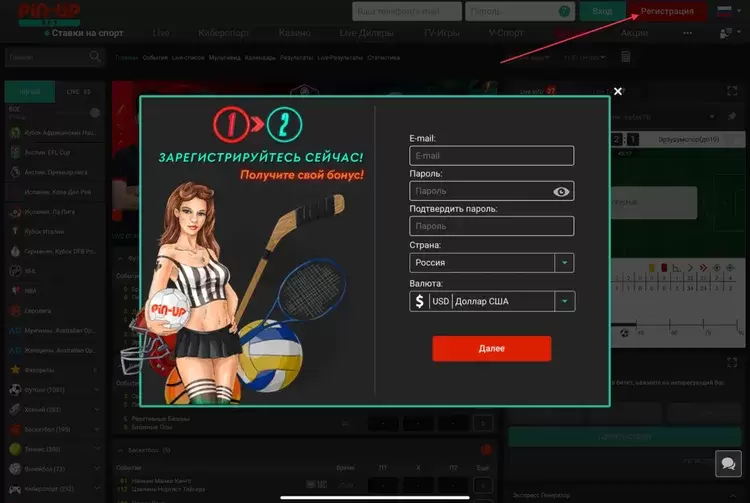750x503 pixels.
Task: Open the Russian flag language selector
Action: tap(728, 11)
